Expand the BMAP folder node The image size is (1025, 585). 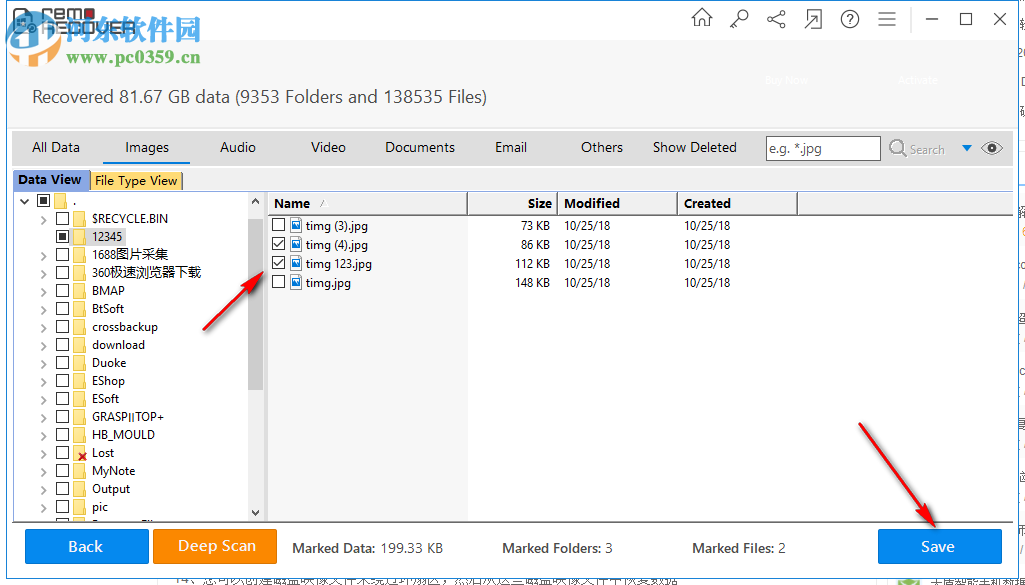[x=44, y=291]
